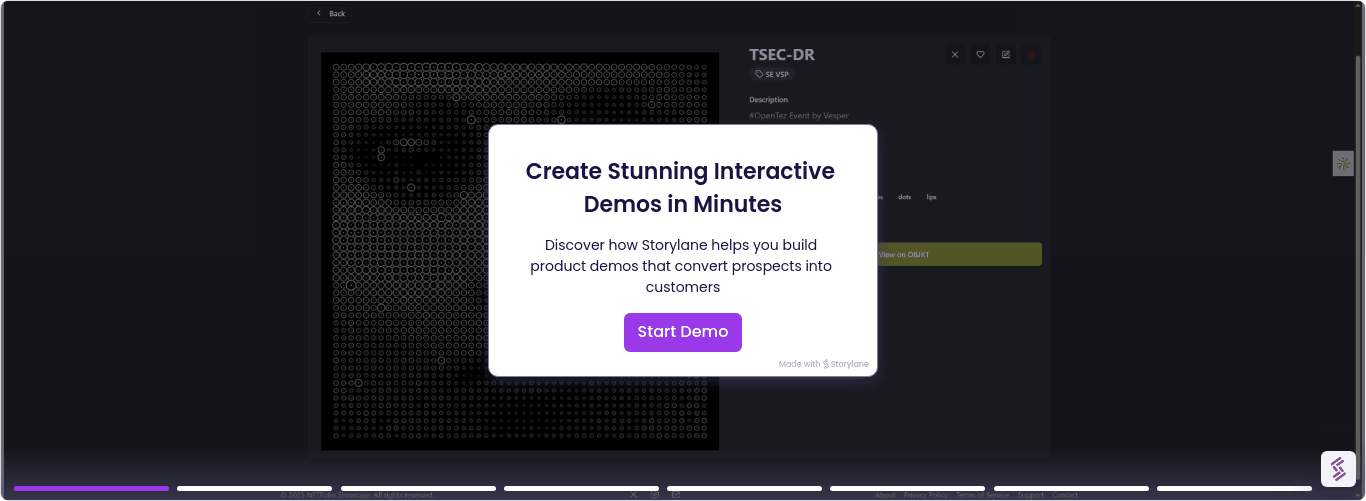This screenshot has width=1366, height=501.
Task: Open the Privacy Policy footer link
Action: coord(926,495)
